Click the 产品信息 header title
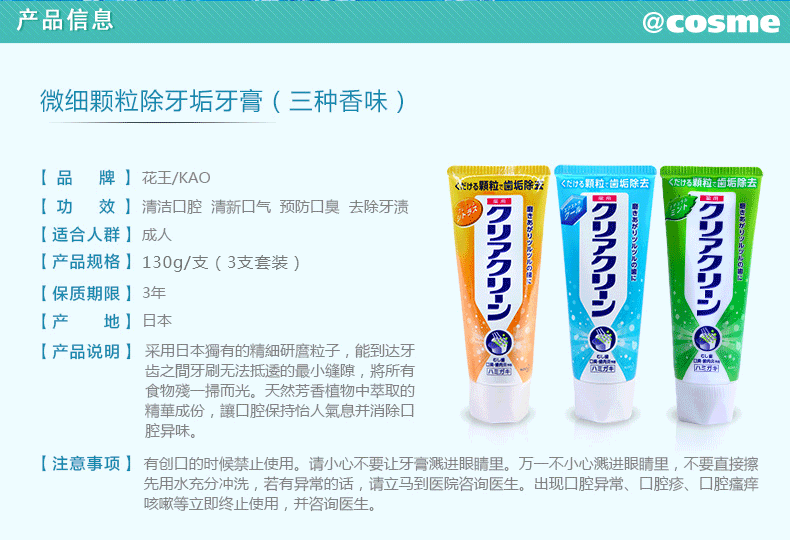Screen dimensions: 790x540 [65, 20]
